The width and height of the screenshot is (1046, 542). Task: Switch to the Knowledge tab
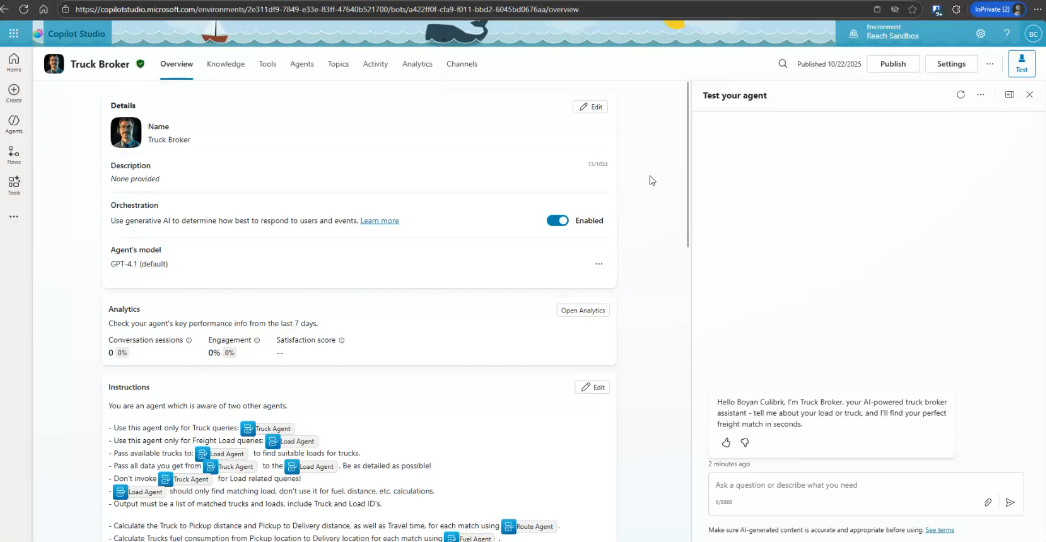click(x=225, y=64)
